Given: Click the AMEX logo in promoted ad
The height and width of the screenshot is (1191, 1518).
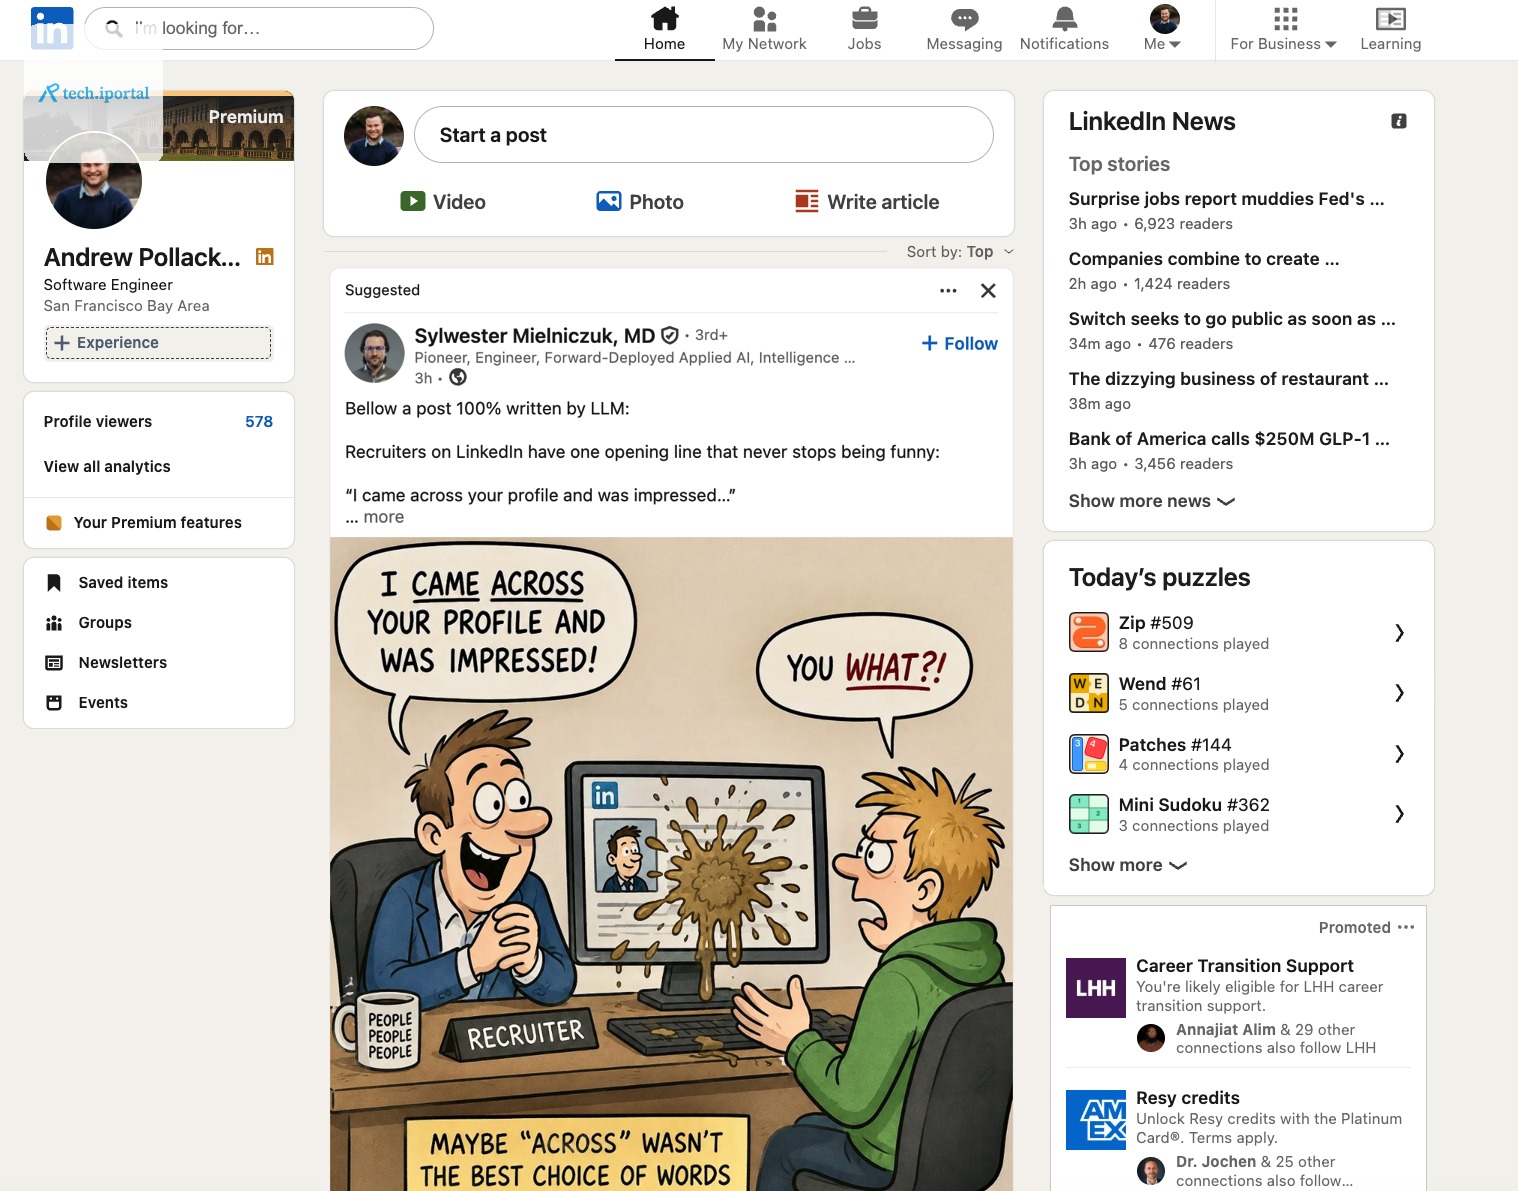Looking at the screenshot, I should click(1096, 1120).
